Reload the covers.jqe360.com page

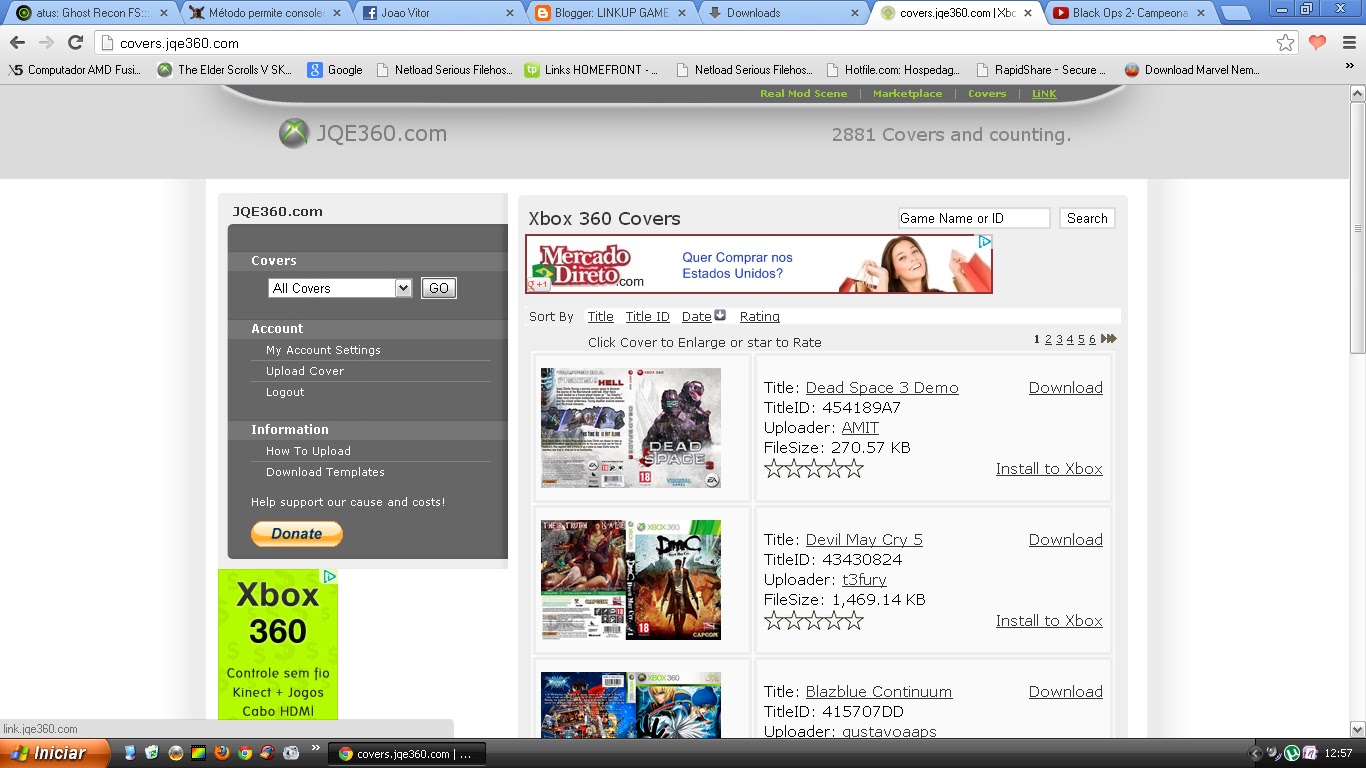75,43
